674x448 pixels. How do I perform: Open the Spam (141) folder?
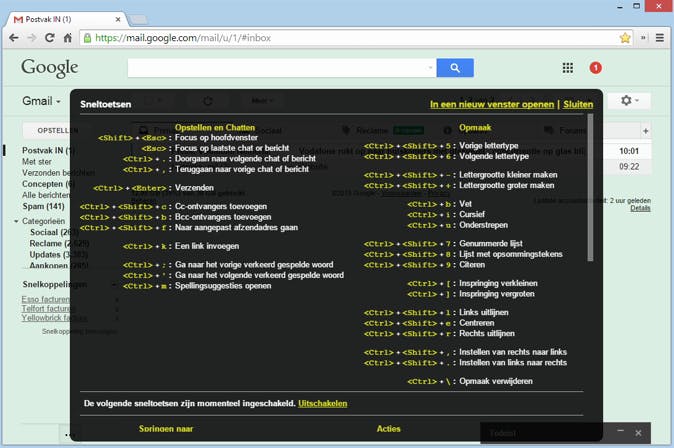(43, 206)
